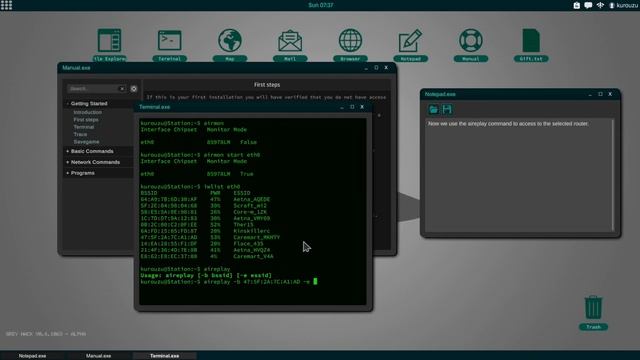Open the Trash bin icon
The height and width of the screenshot is (360, 640).
(x=593, y=313)
